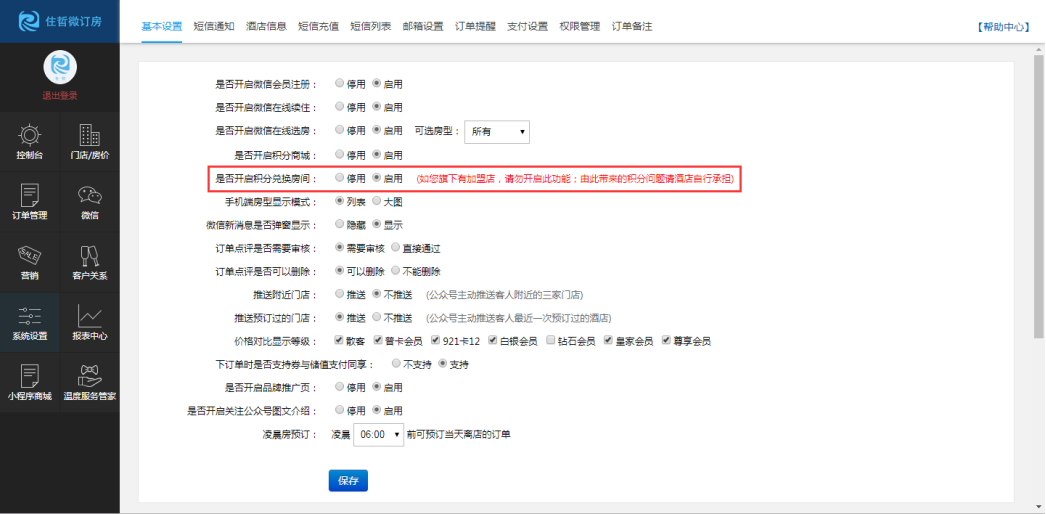The width and height of the screenshot is (1046, 514).
Task: Toggle the 921卡12 checkbox
Action: pyautogui.click(x=436, y=341)
